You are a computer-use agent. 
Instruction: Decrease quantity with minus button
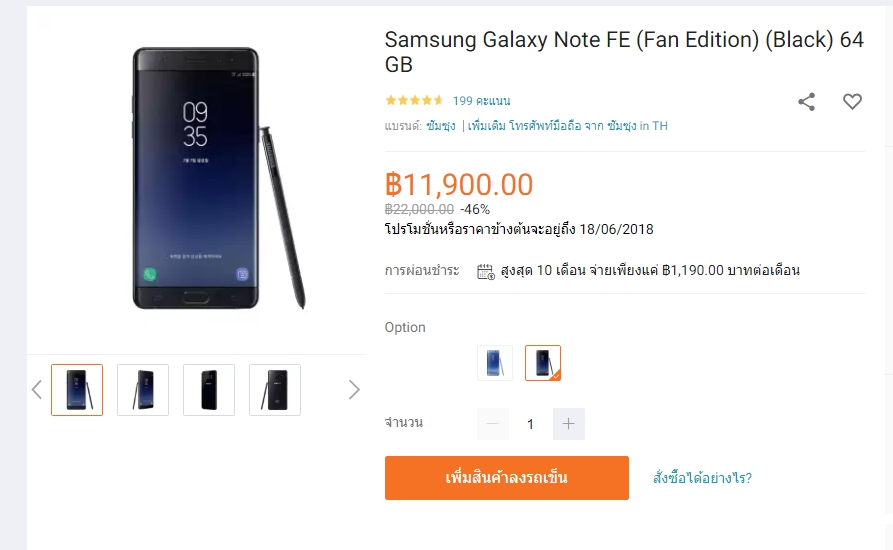(x=493, y=424)
